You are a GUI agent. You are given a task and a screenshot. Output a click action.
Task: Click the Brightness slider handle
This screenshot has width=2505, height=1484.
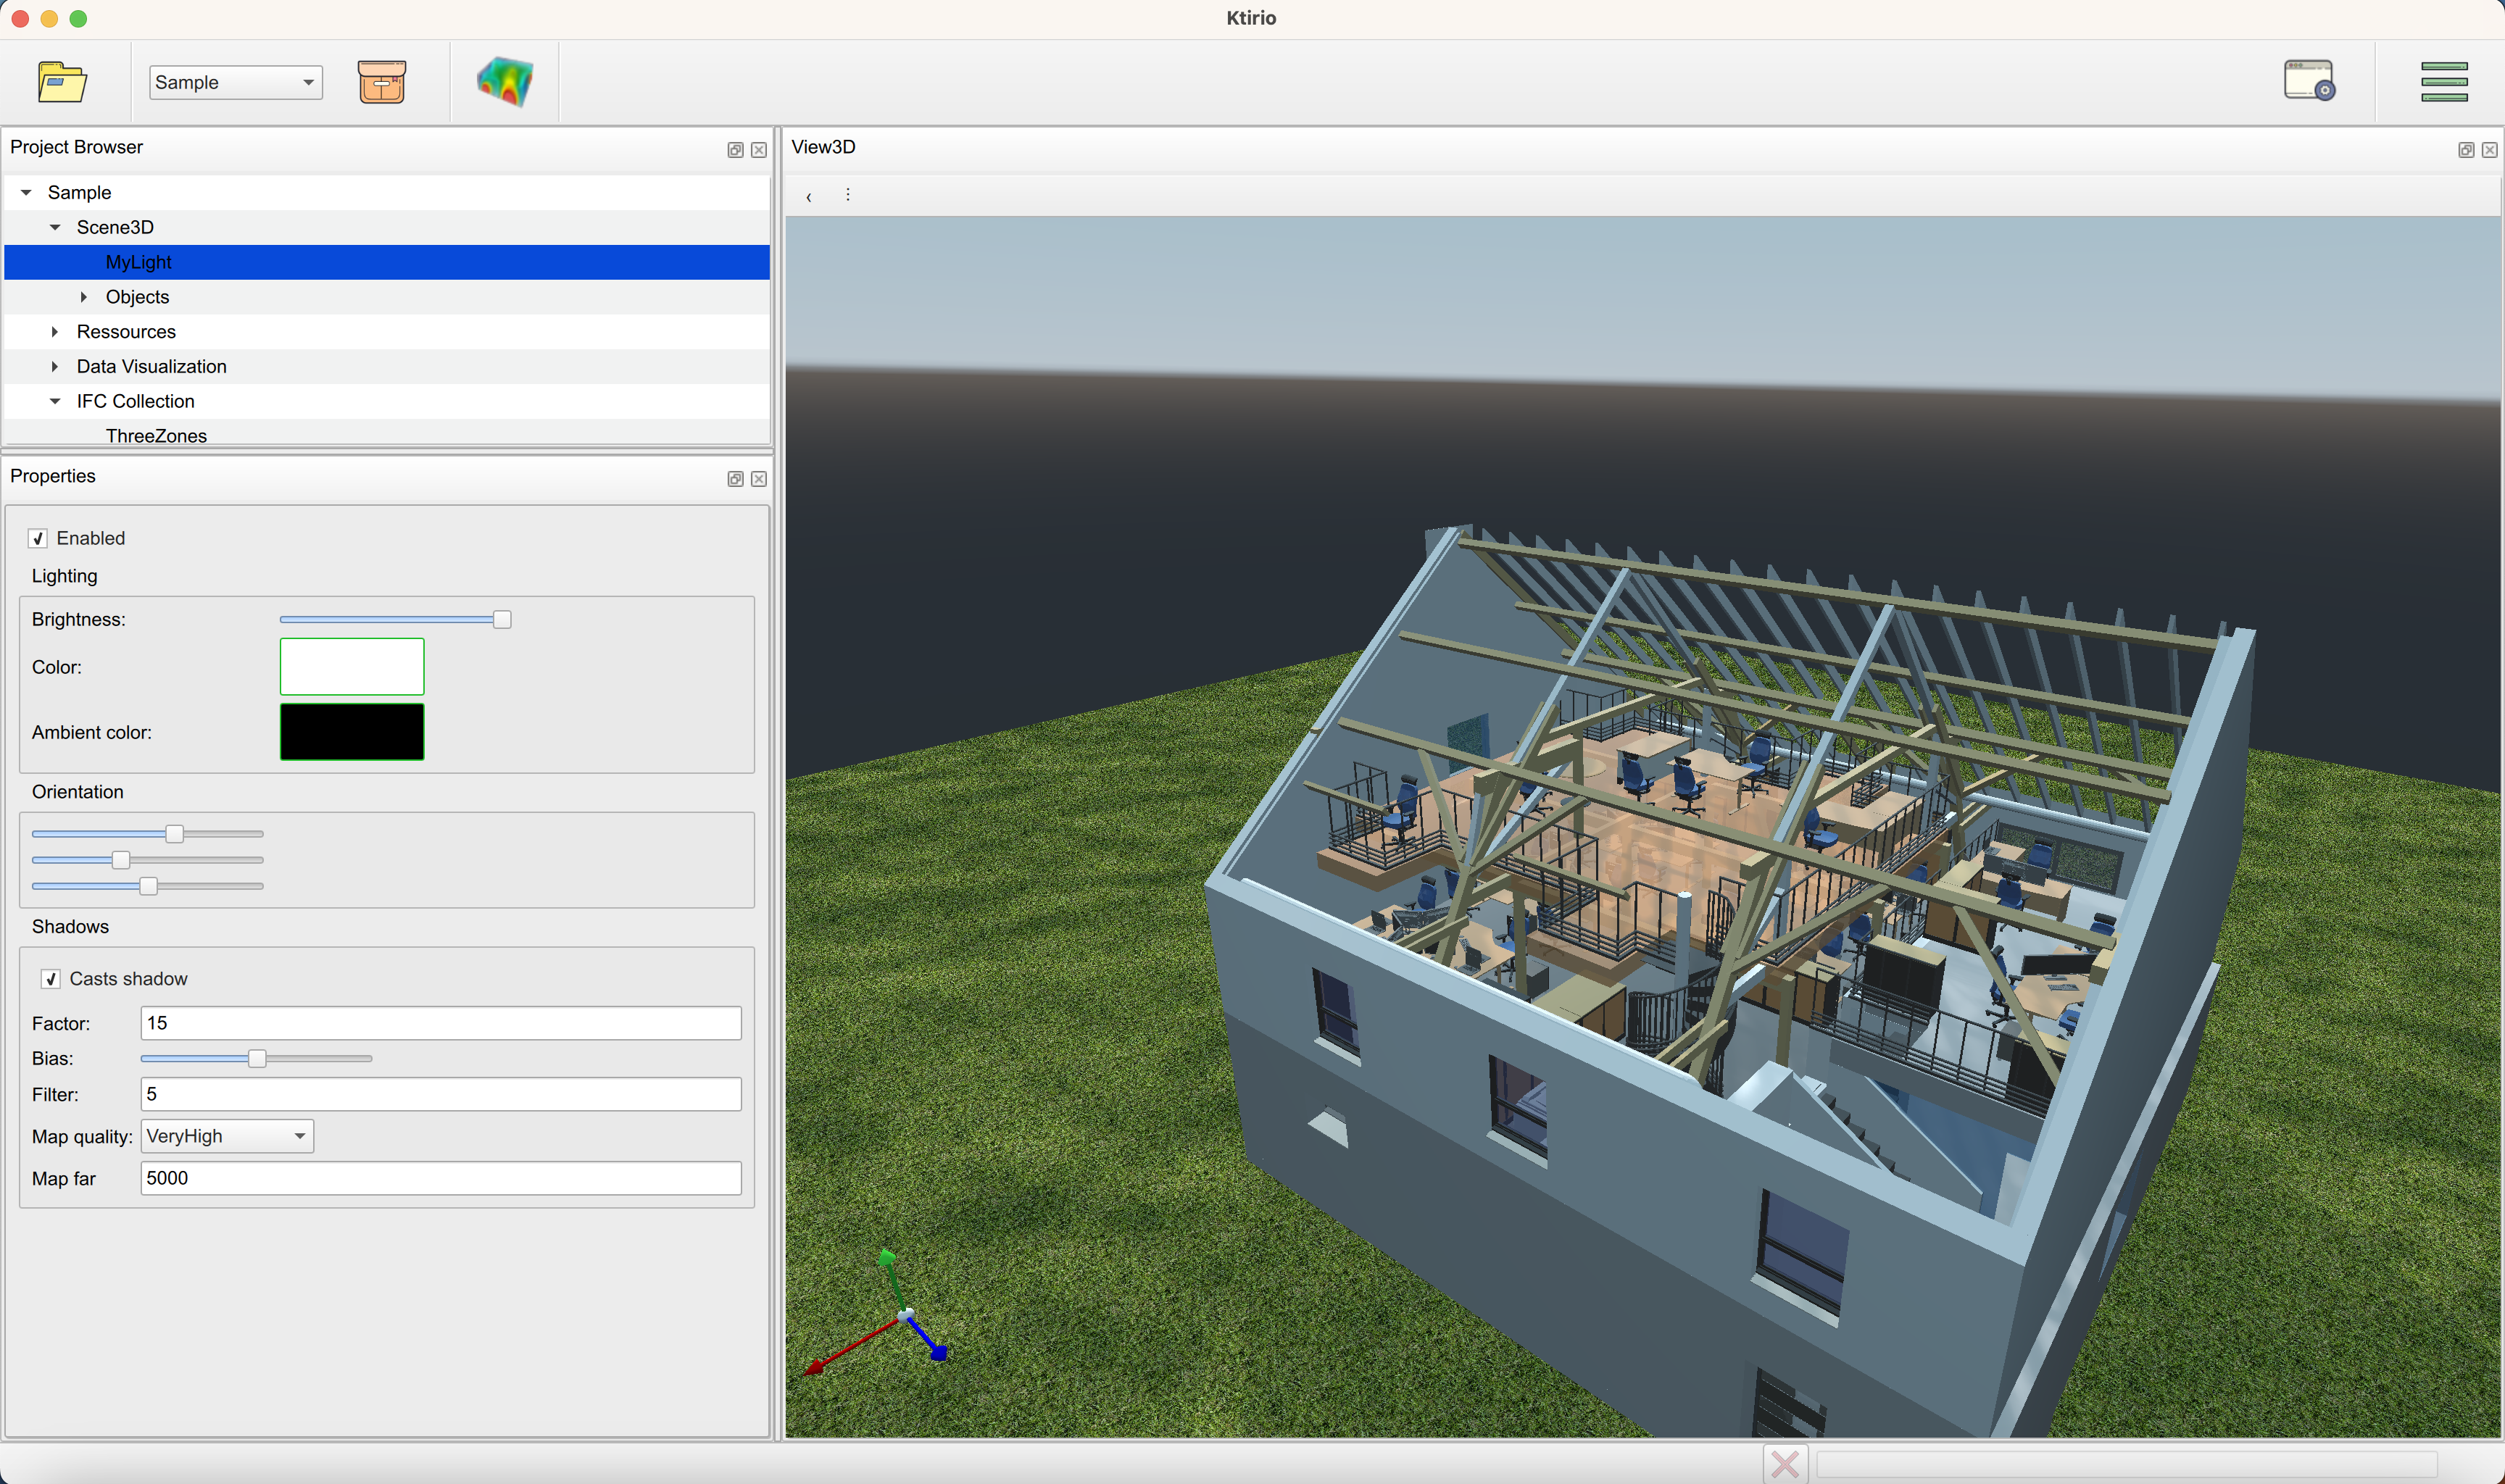coord(502,620)
